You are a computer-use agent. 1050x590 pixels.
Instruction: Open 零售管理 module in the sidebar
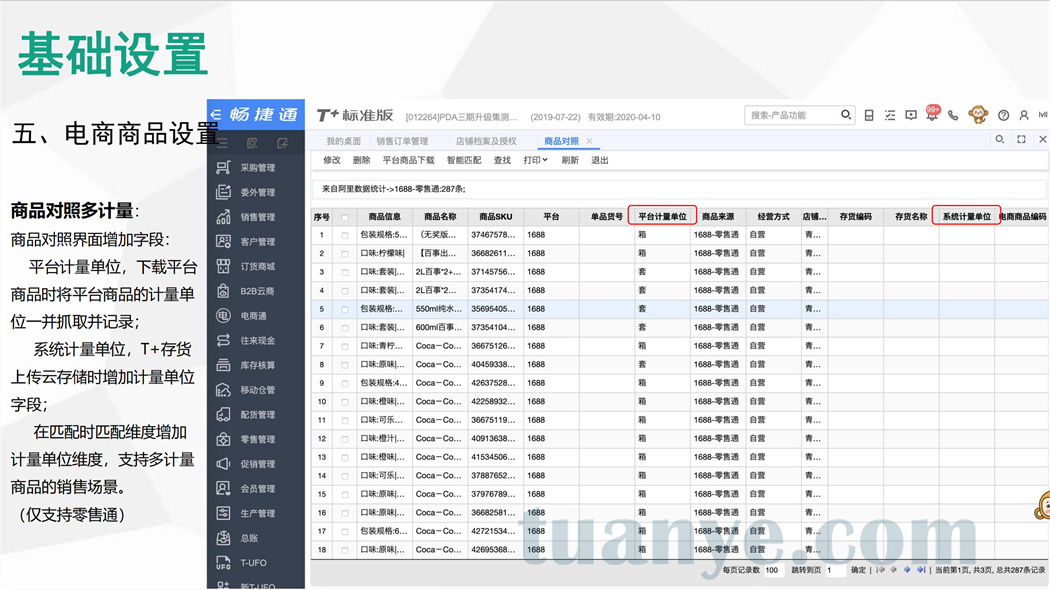point(256,439)
